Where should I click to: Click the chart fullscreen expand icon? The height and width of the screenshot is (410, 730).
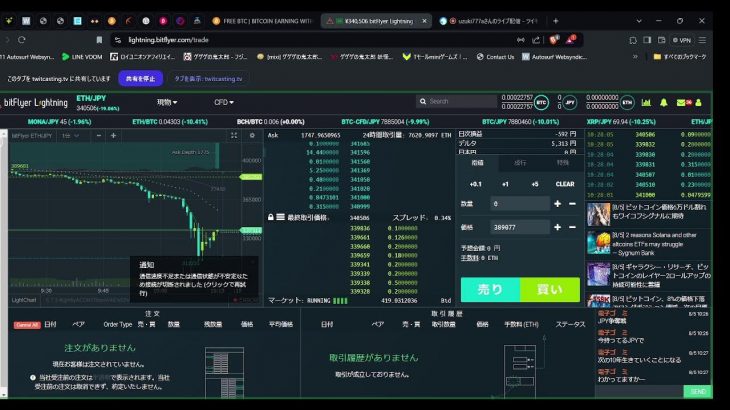(234, 135)
